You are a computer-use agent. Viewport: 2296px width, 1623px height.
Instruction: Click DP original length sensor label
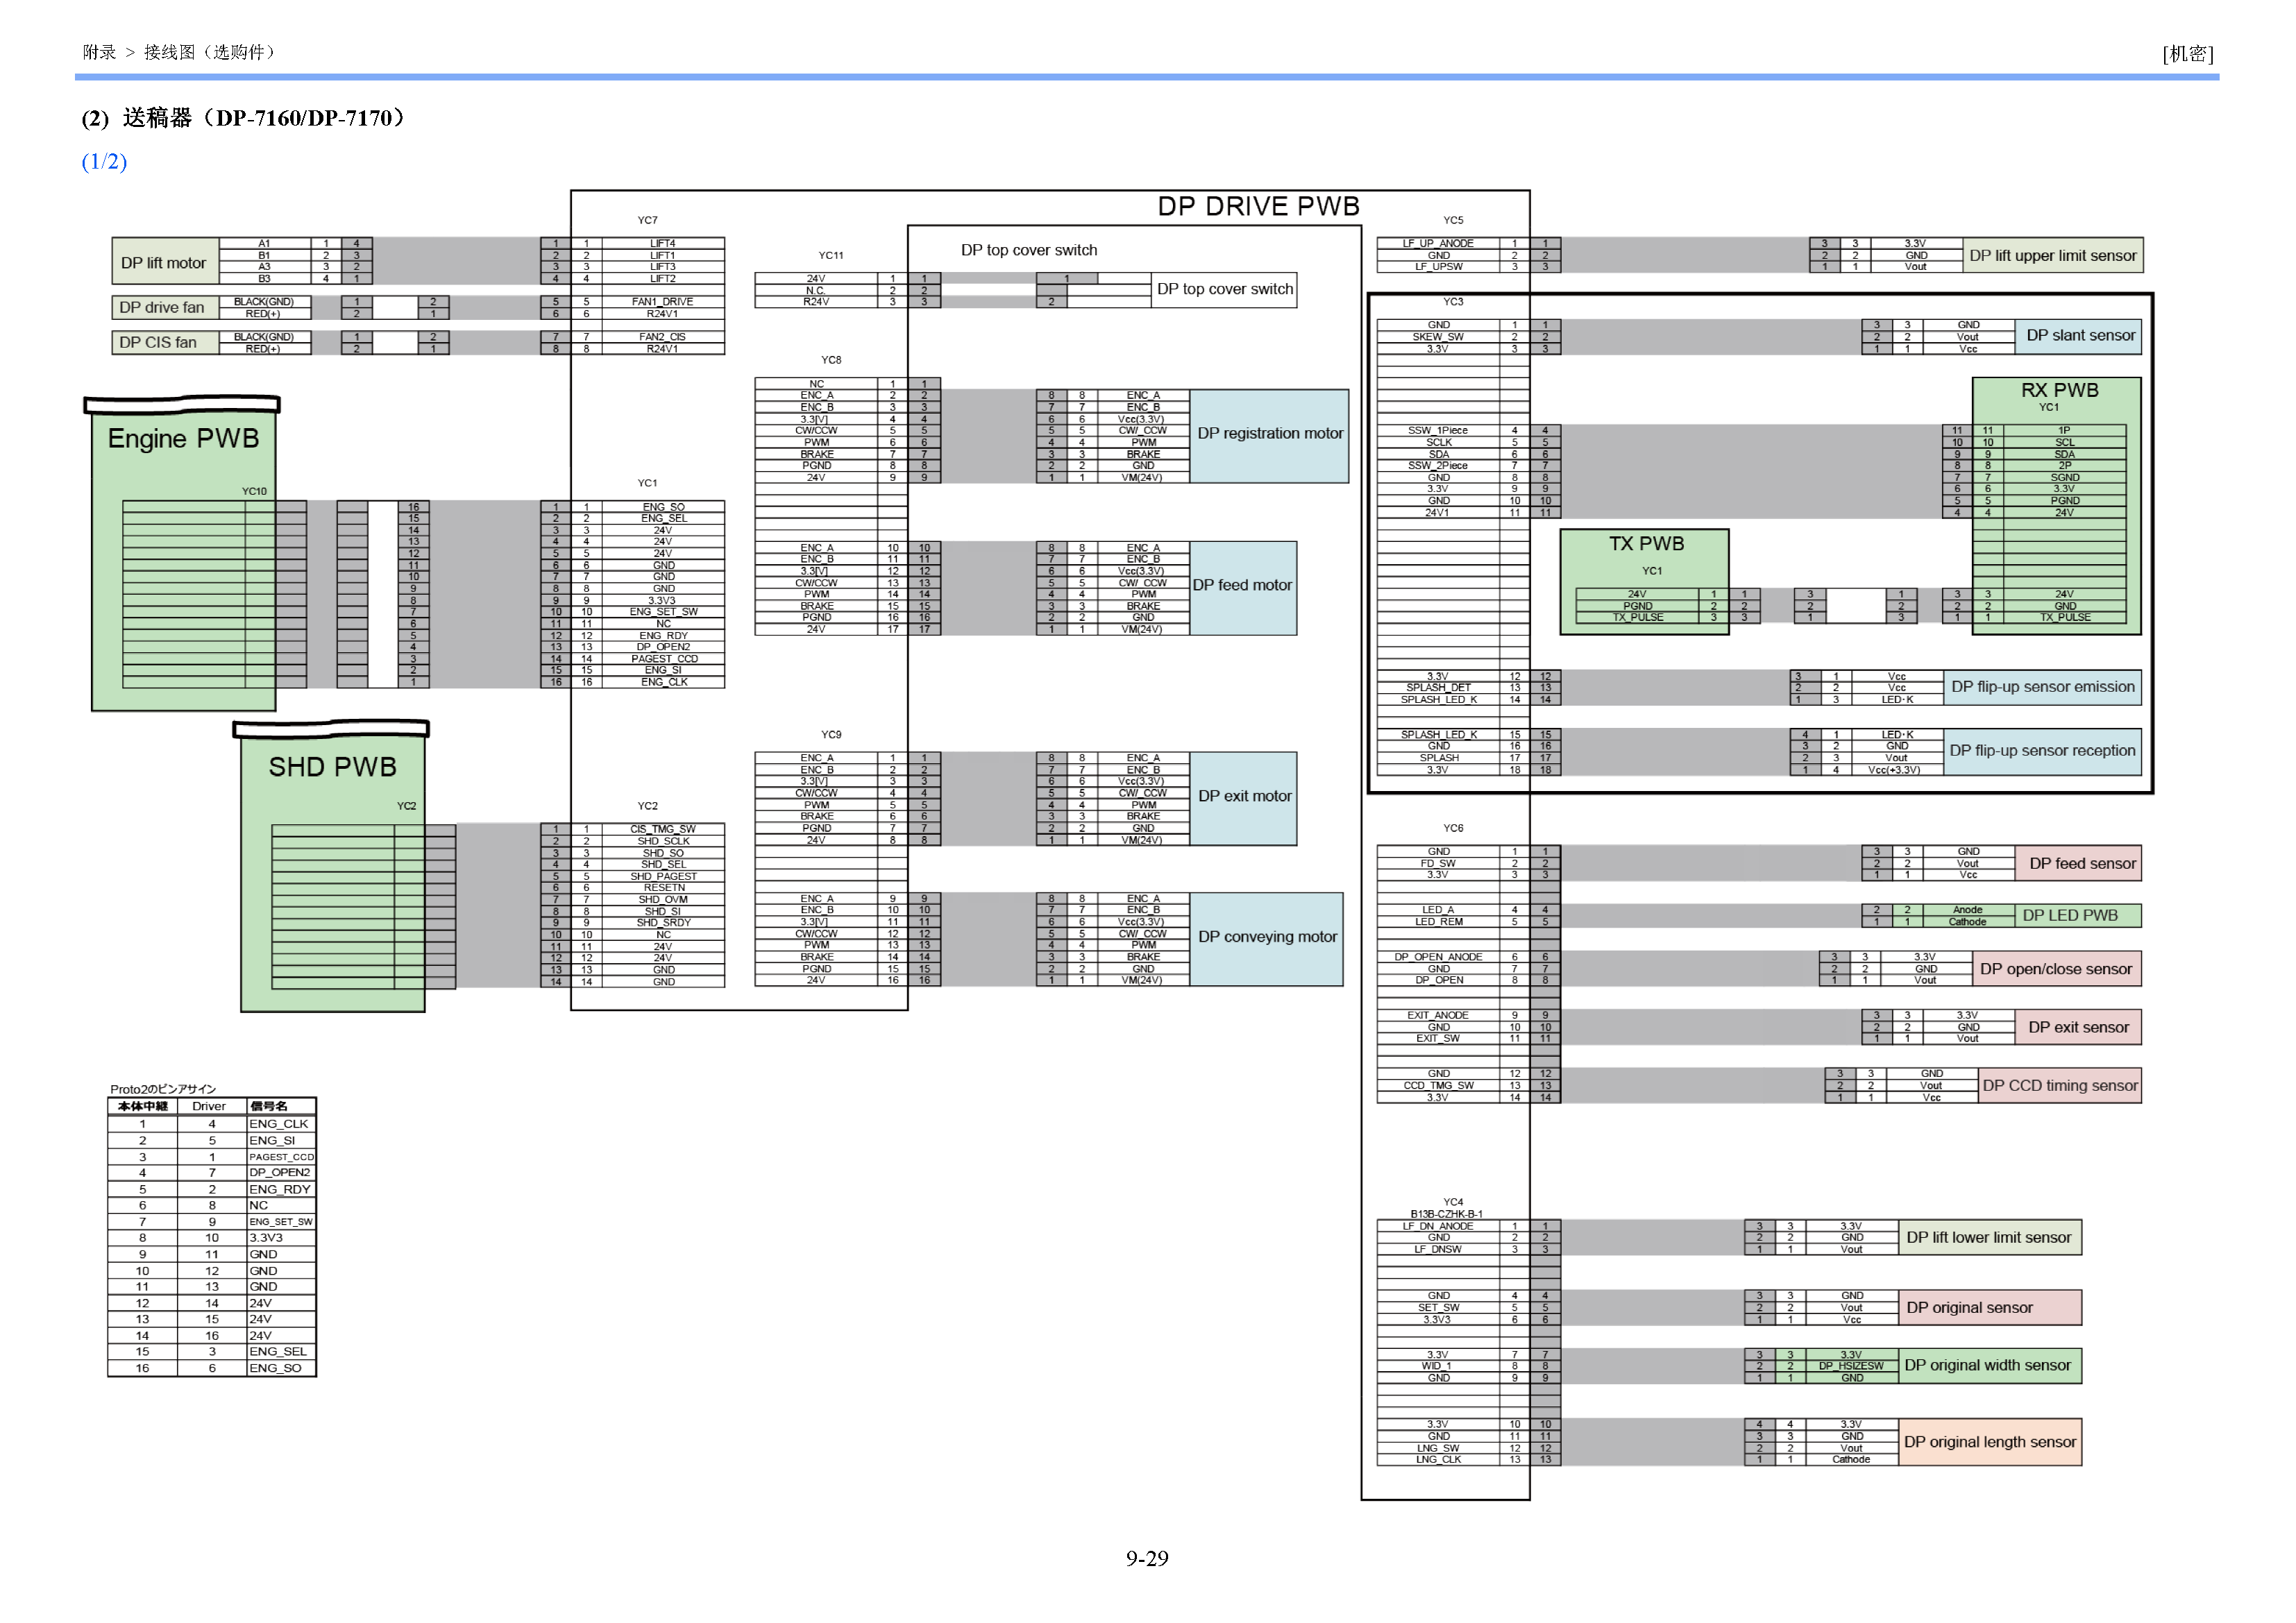click(1989, 1443)
